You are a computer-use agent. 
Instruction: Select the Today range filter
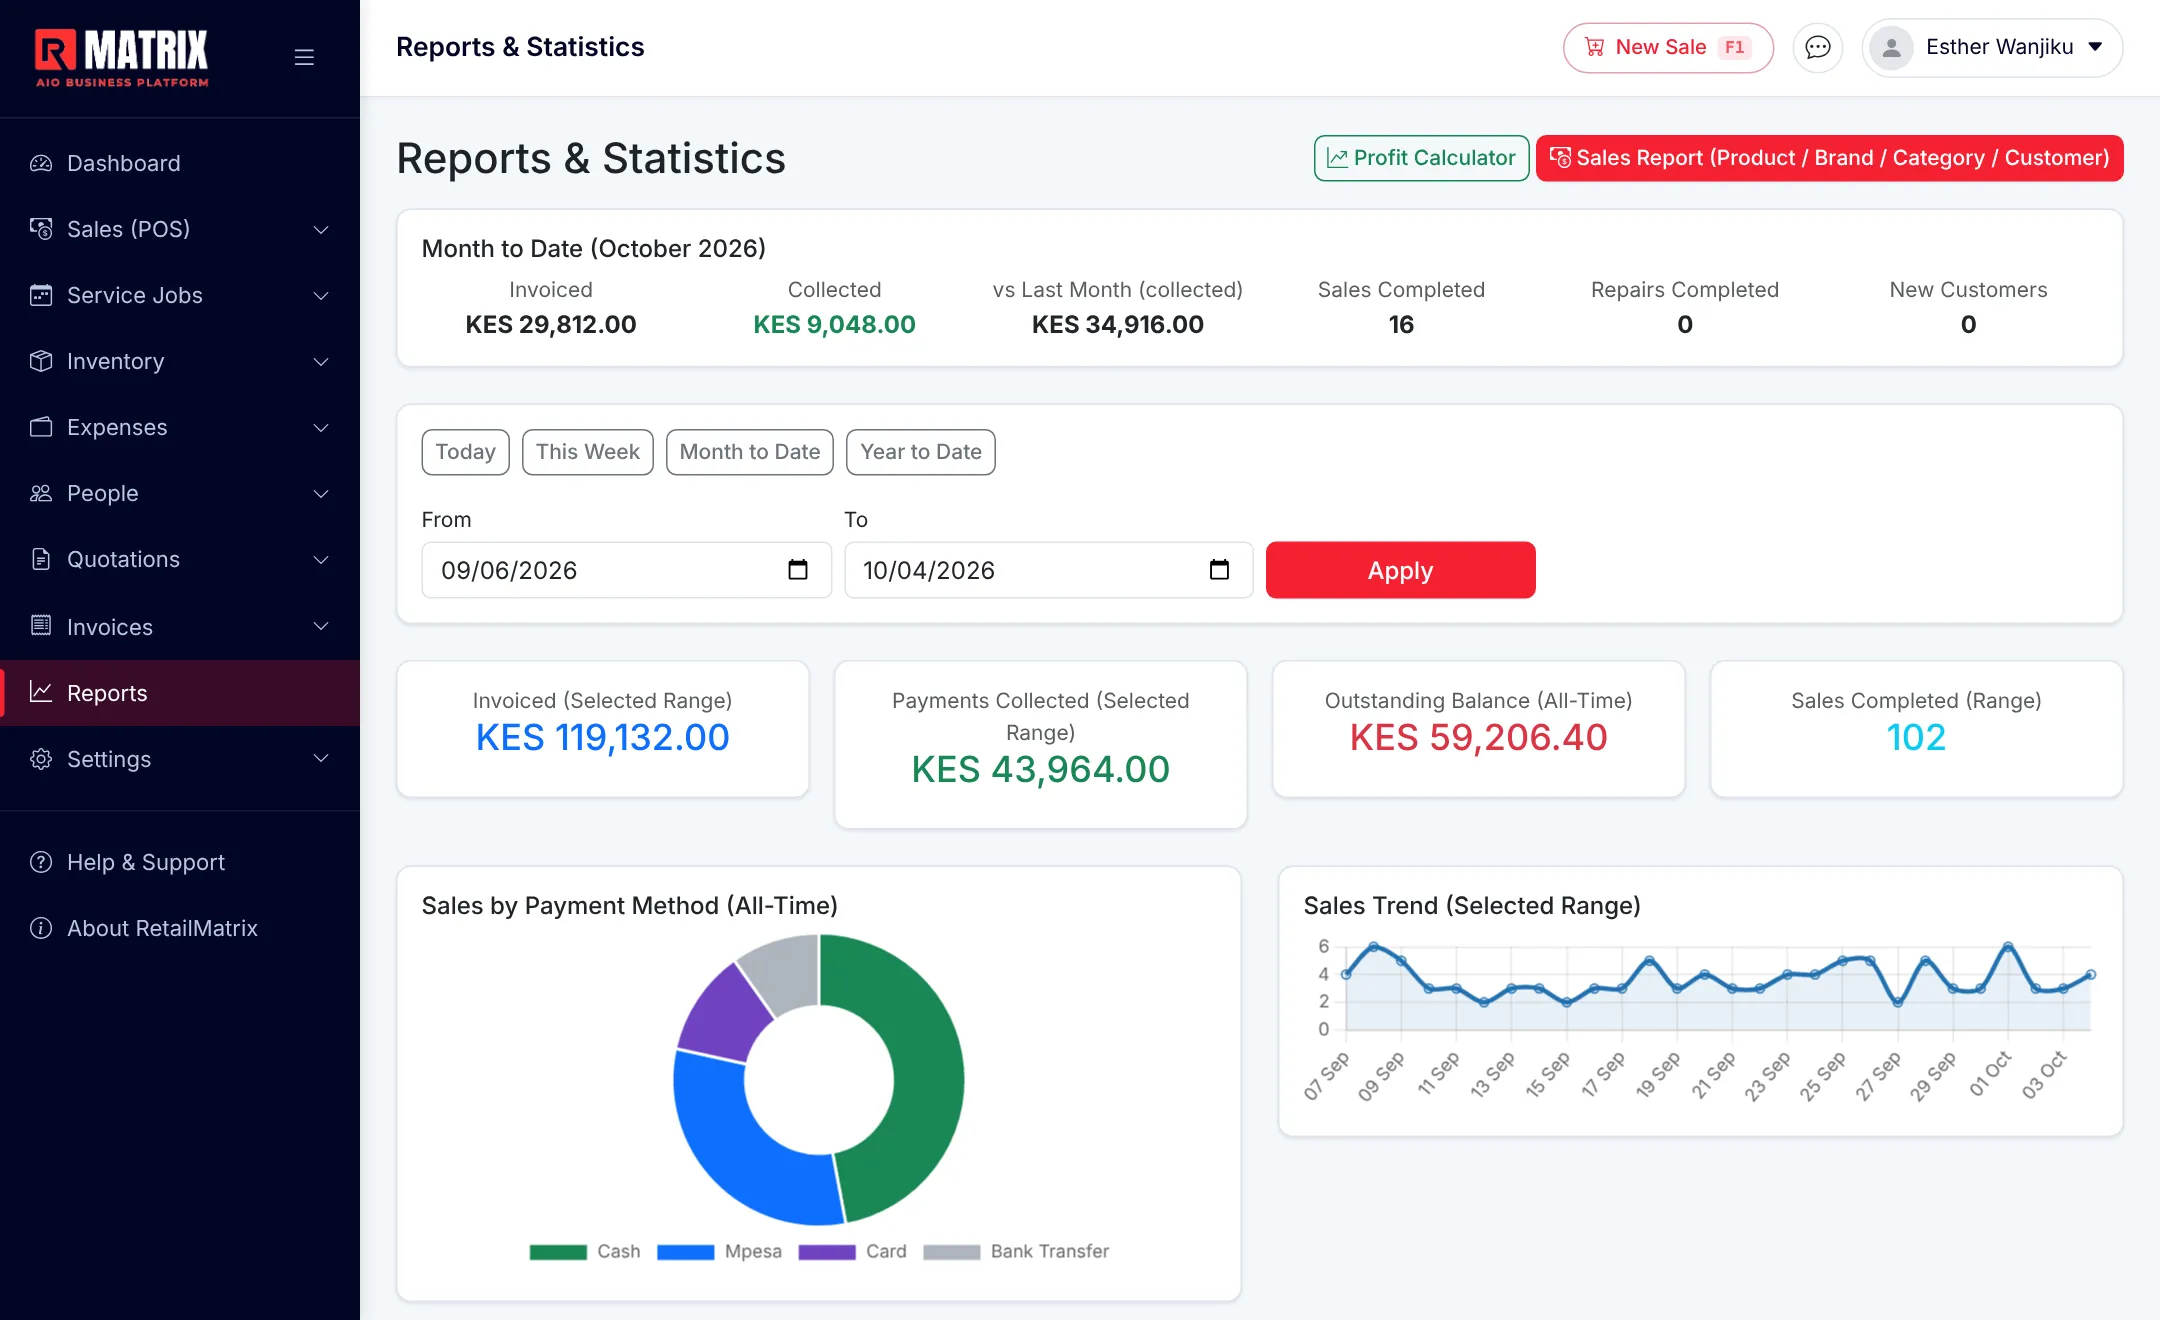[x=465, y=452]
